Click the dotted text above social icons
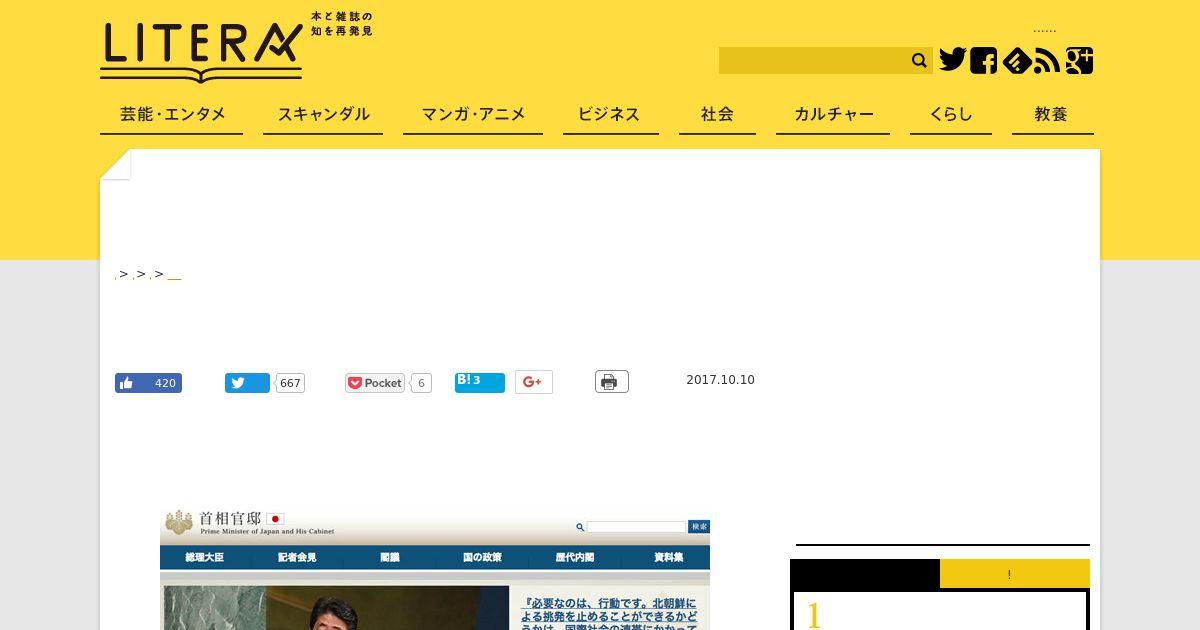Image resolution: width=1200 pixels, height=630 pixels. tap(1045, 30)
